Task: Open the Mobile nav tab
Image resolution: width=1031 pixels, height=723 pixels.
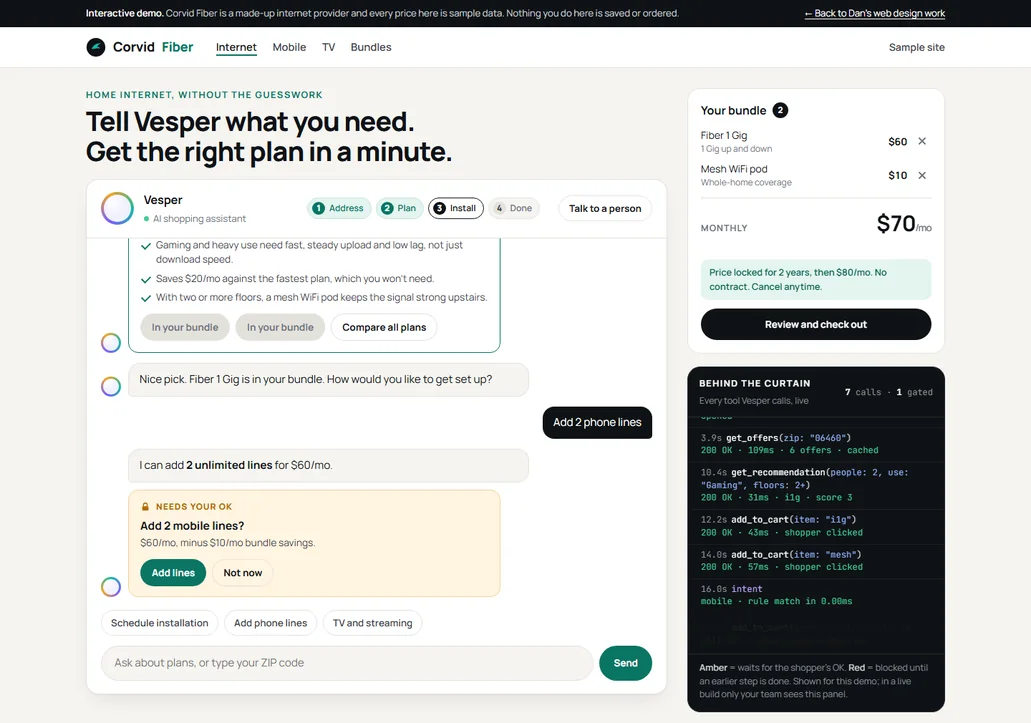Action: pos(289,47)
